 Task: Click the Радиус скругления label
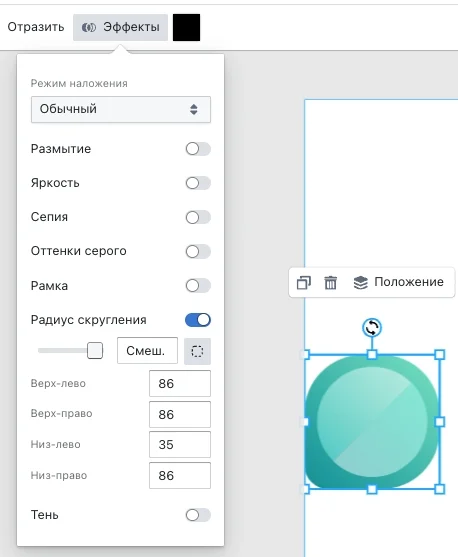tap(88, 320)
